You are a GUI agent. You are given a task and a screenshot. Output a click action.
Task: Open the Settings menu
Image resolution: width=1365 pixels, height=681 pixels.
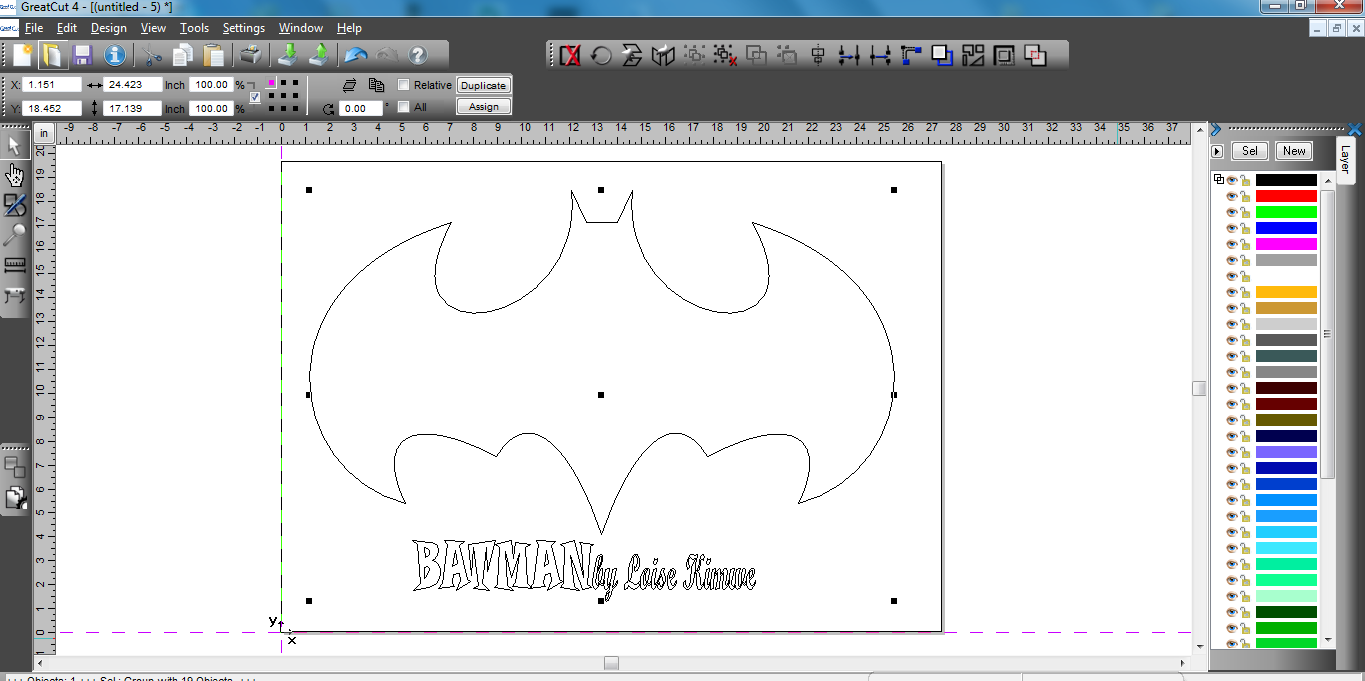(244, 28)
